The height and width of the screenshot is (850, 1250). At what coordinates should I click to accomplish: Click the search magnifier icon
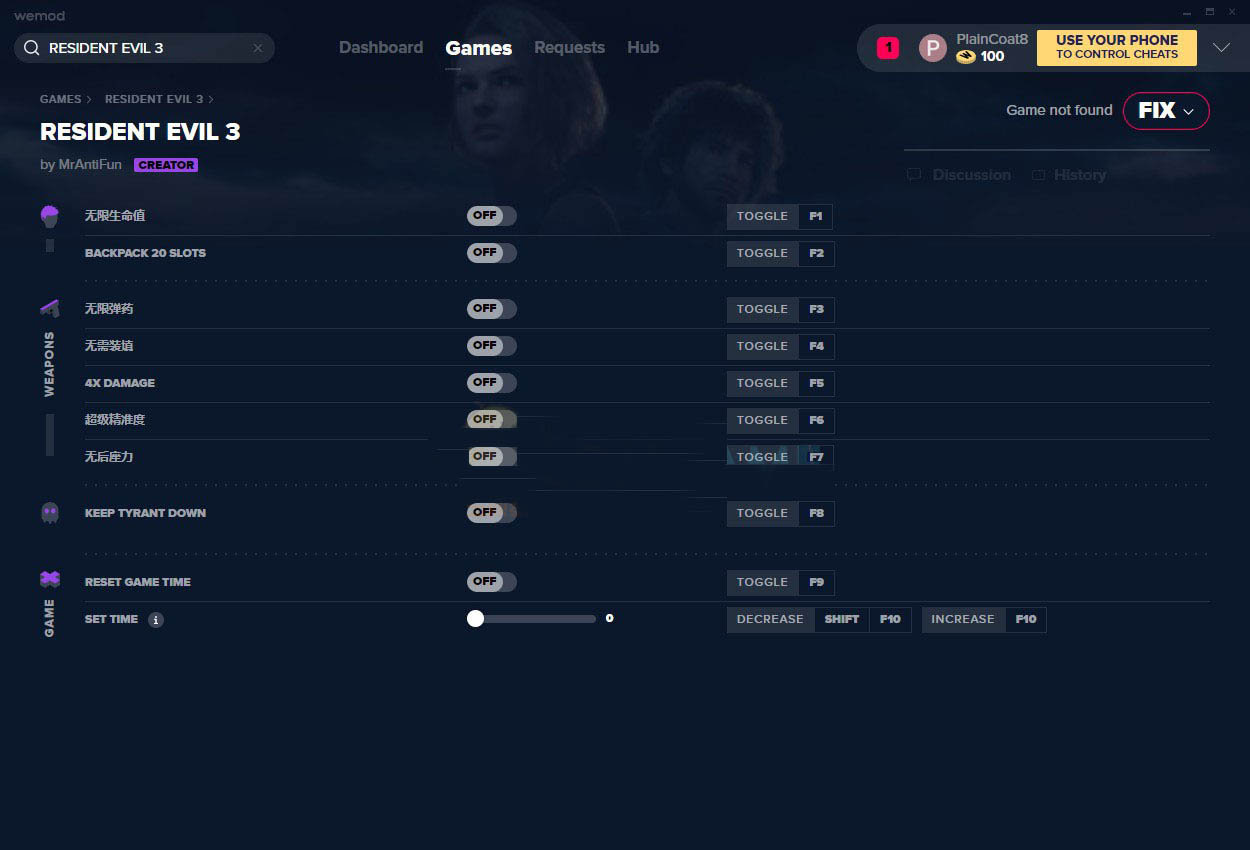click(x=31, y=48)
